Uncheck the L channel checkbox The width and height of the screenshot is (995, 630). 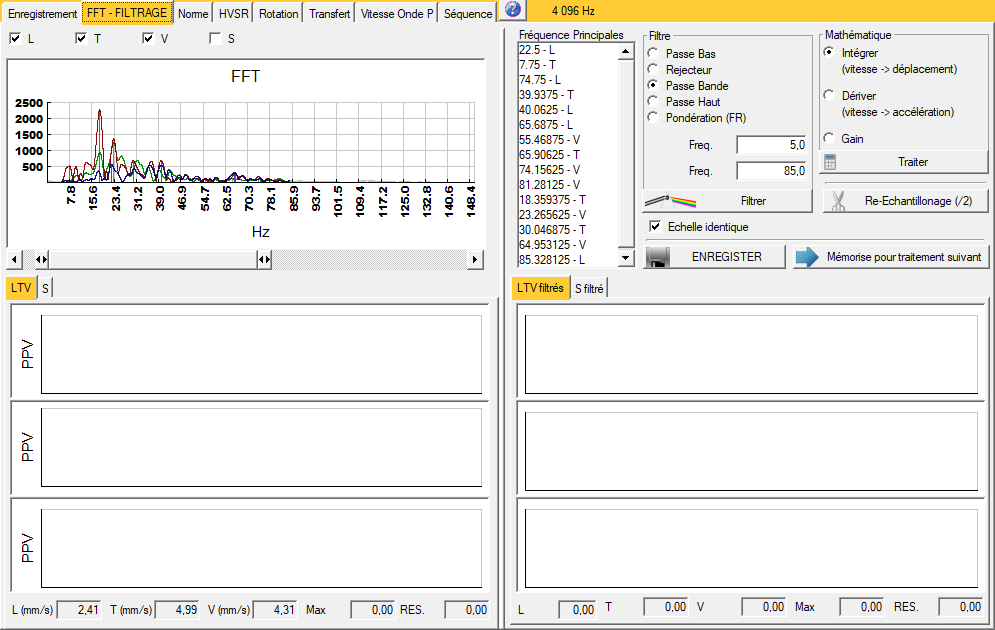[x=15, y=38]
